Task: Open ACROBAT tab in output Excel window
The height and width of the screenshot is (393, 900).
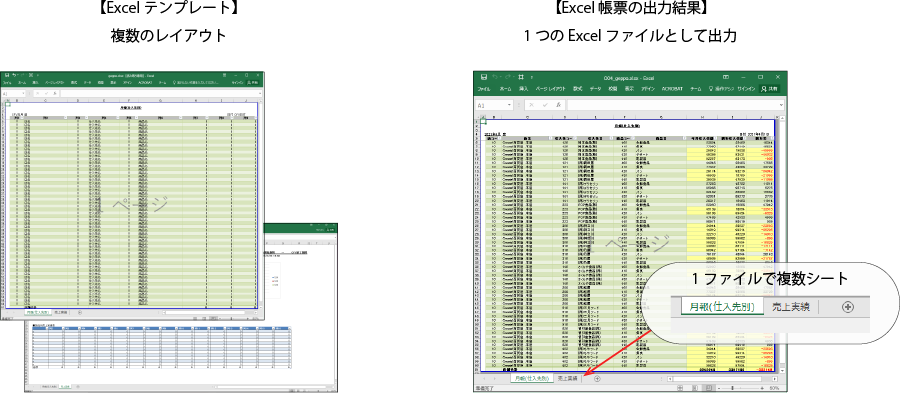Action: (672, 89)
